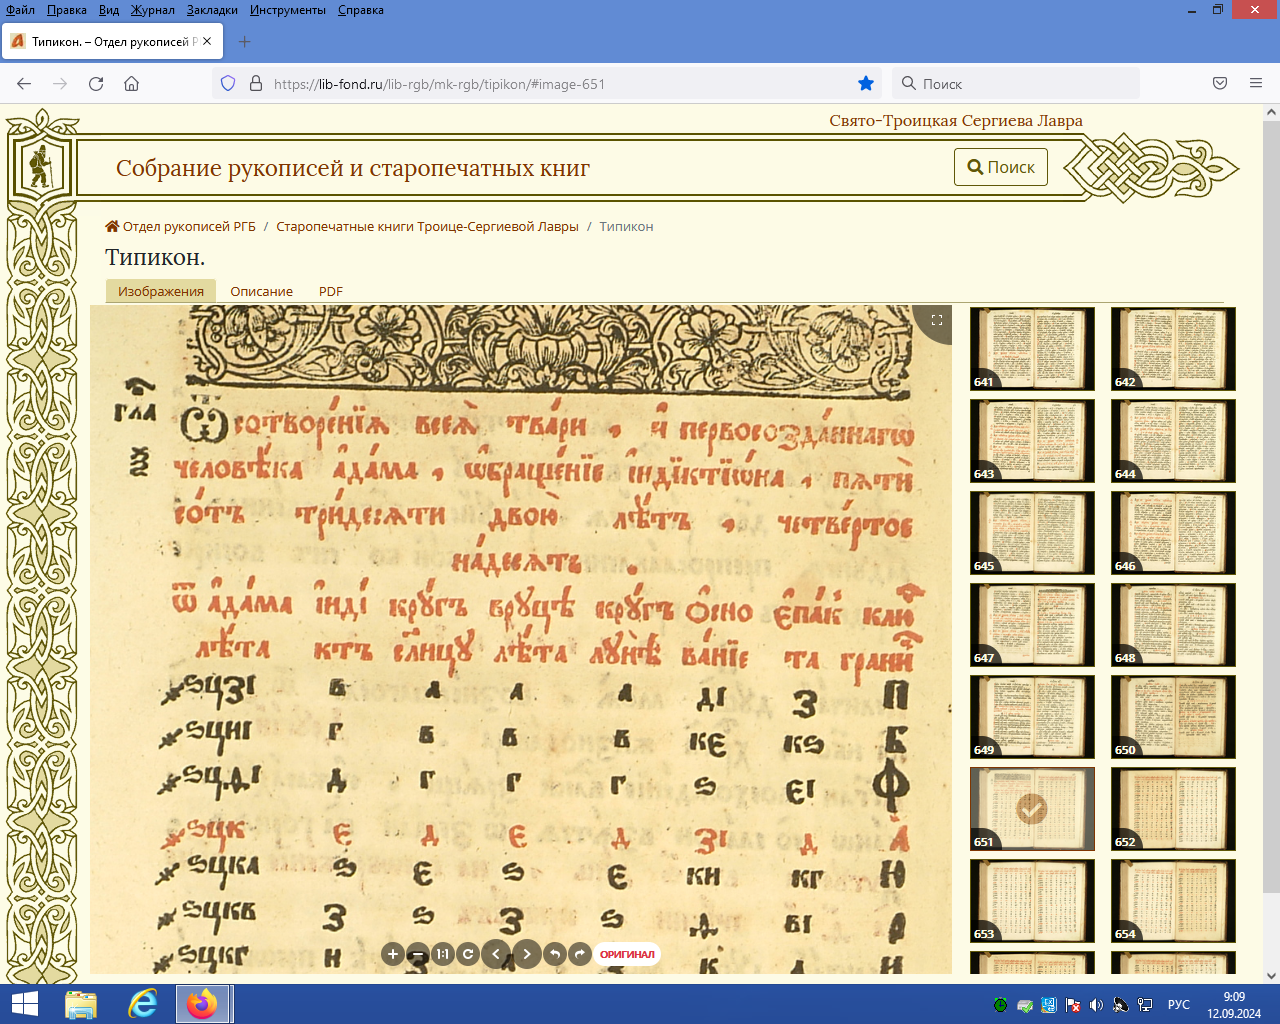The width and height of the screenshot is (1280, 1024).
Task: Open File Explorer from the taskbar
Action: pyautogui.click(x=81, y=1004)
